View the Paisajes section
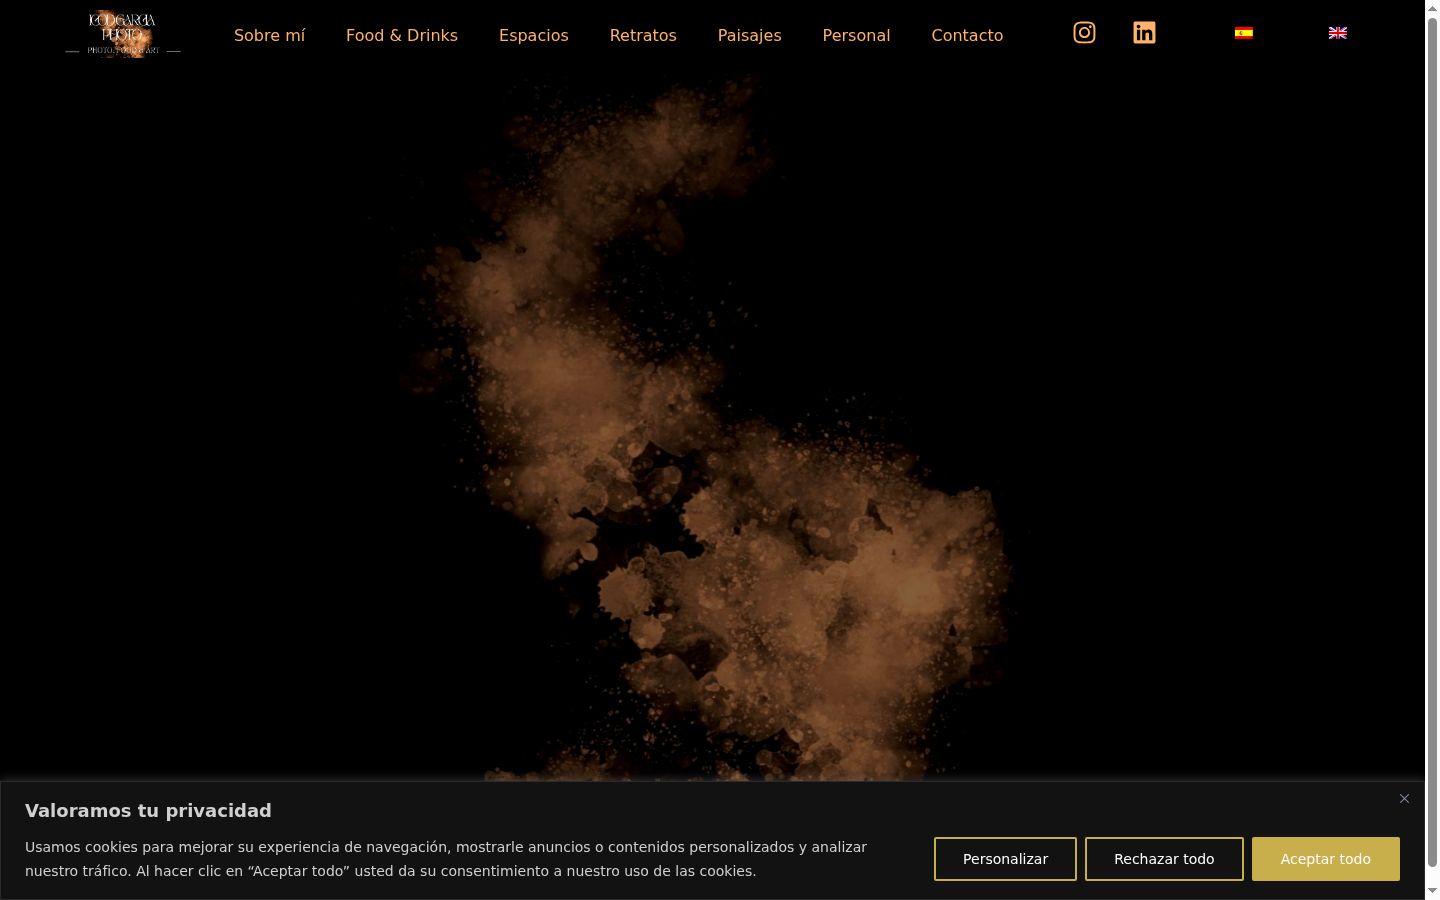This screenshot has height=900, width=1440. click(750, 35)
